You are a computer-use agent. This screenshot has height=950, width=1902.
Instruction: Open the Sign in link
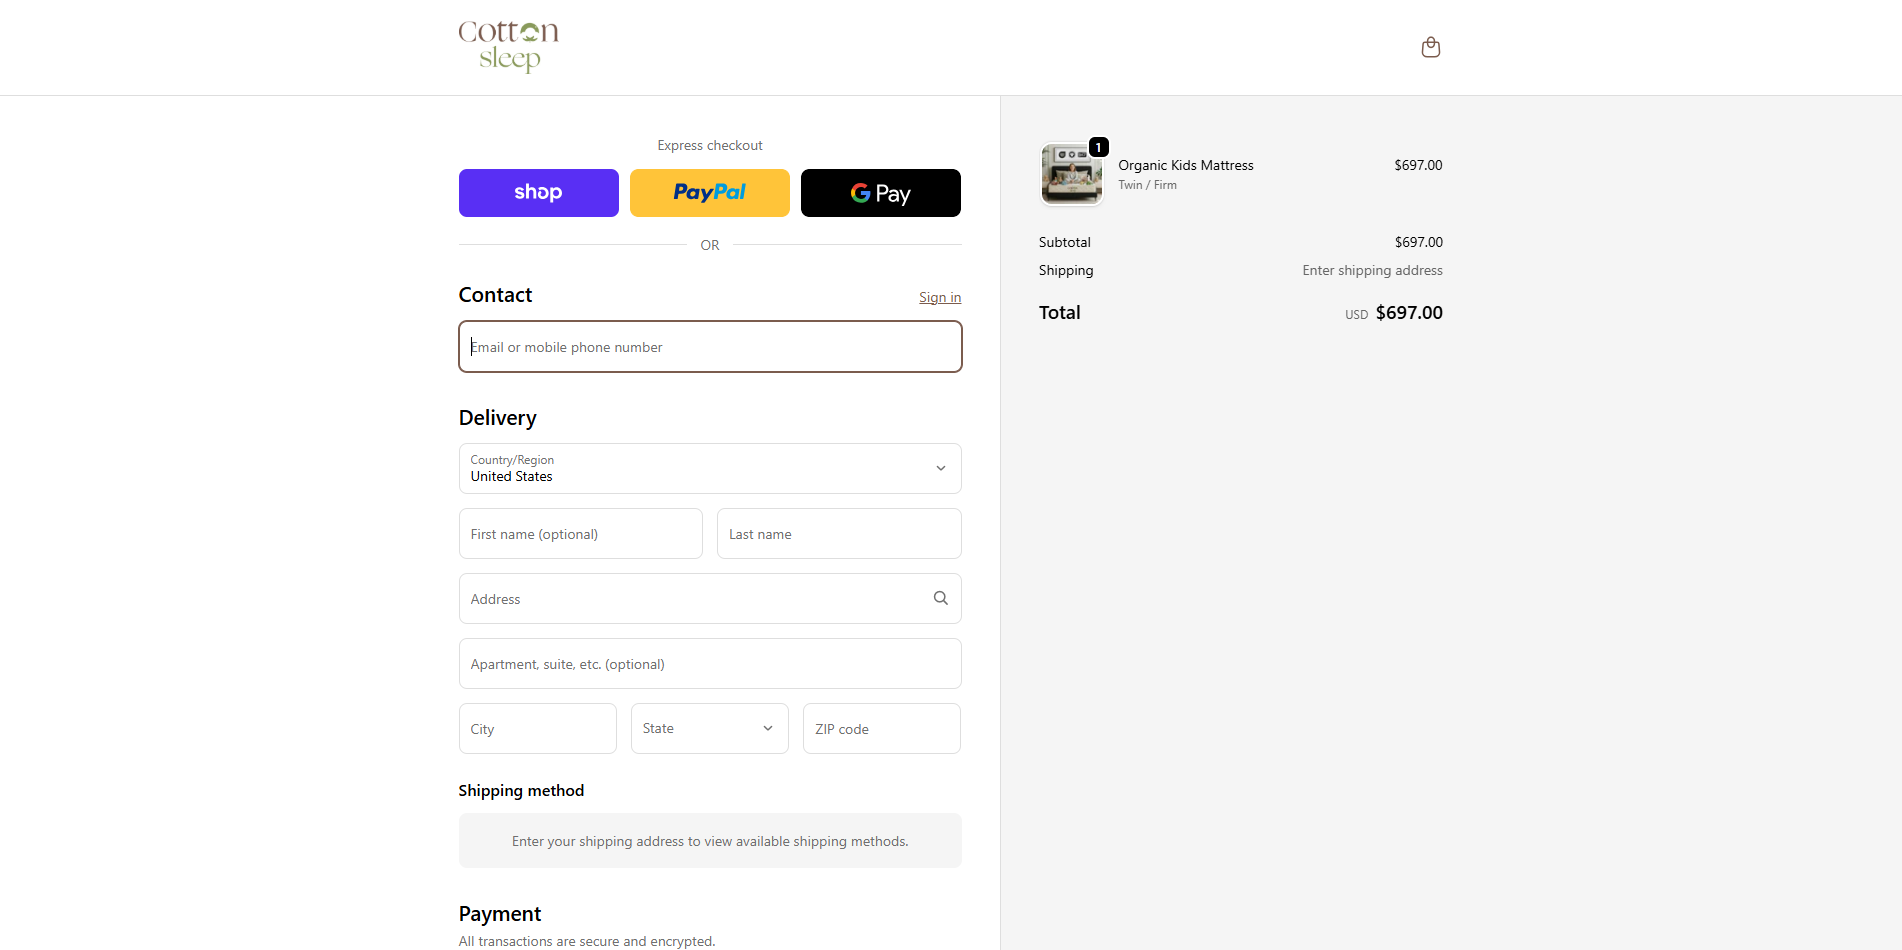point(939,296)
